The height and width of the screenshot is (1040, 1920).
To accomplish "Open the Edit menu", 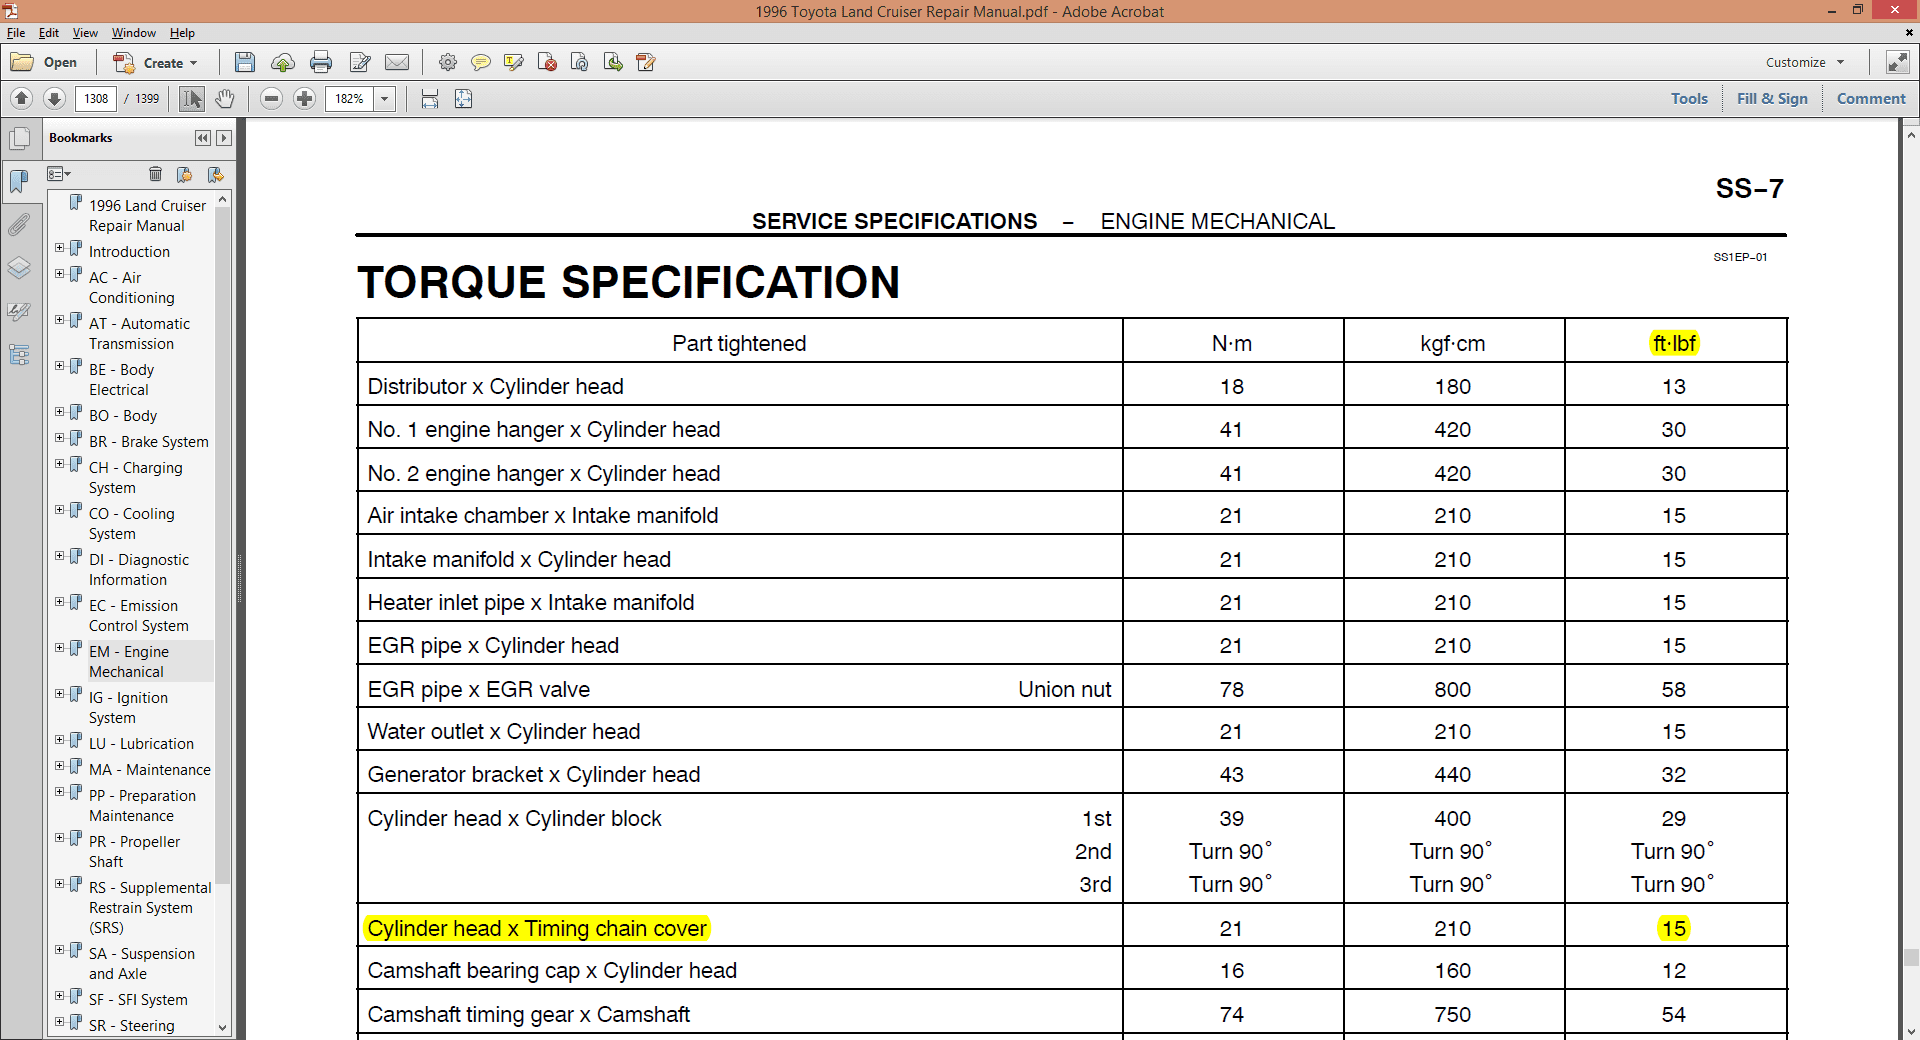I will 49,33.
